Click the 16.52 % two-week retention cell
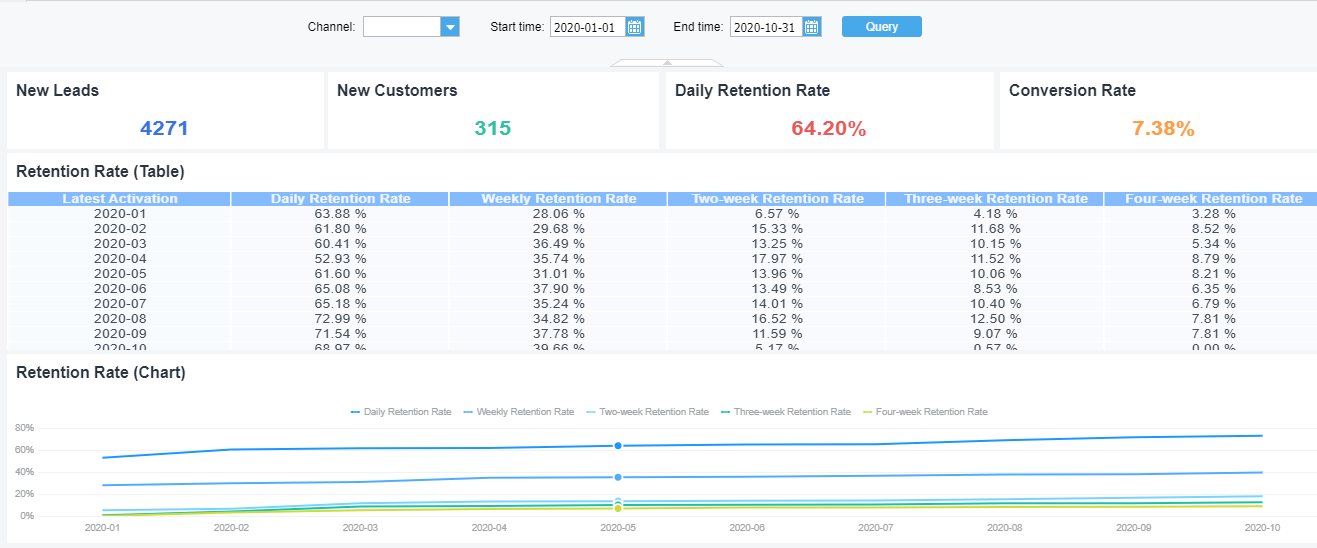 pyautogui.click(x=777, y=318)
